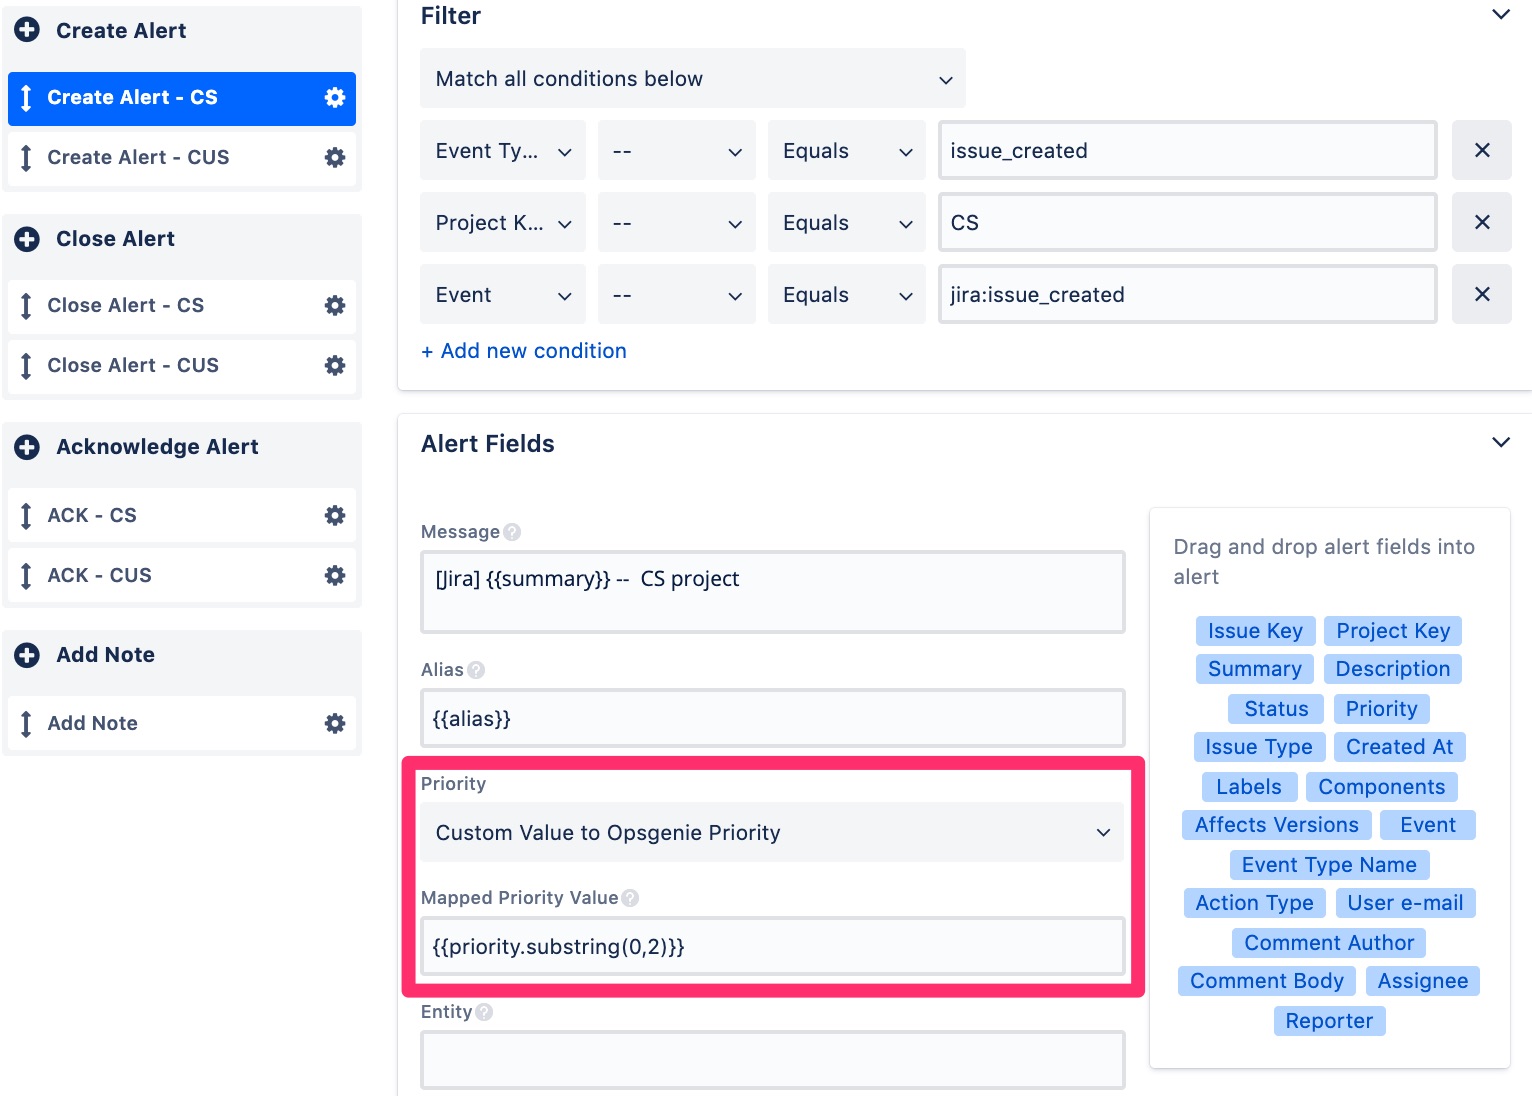Remove the Project Key CS condition
Viewport: 1532px width, 1096px height.
1482,222
